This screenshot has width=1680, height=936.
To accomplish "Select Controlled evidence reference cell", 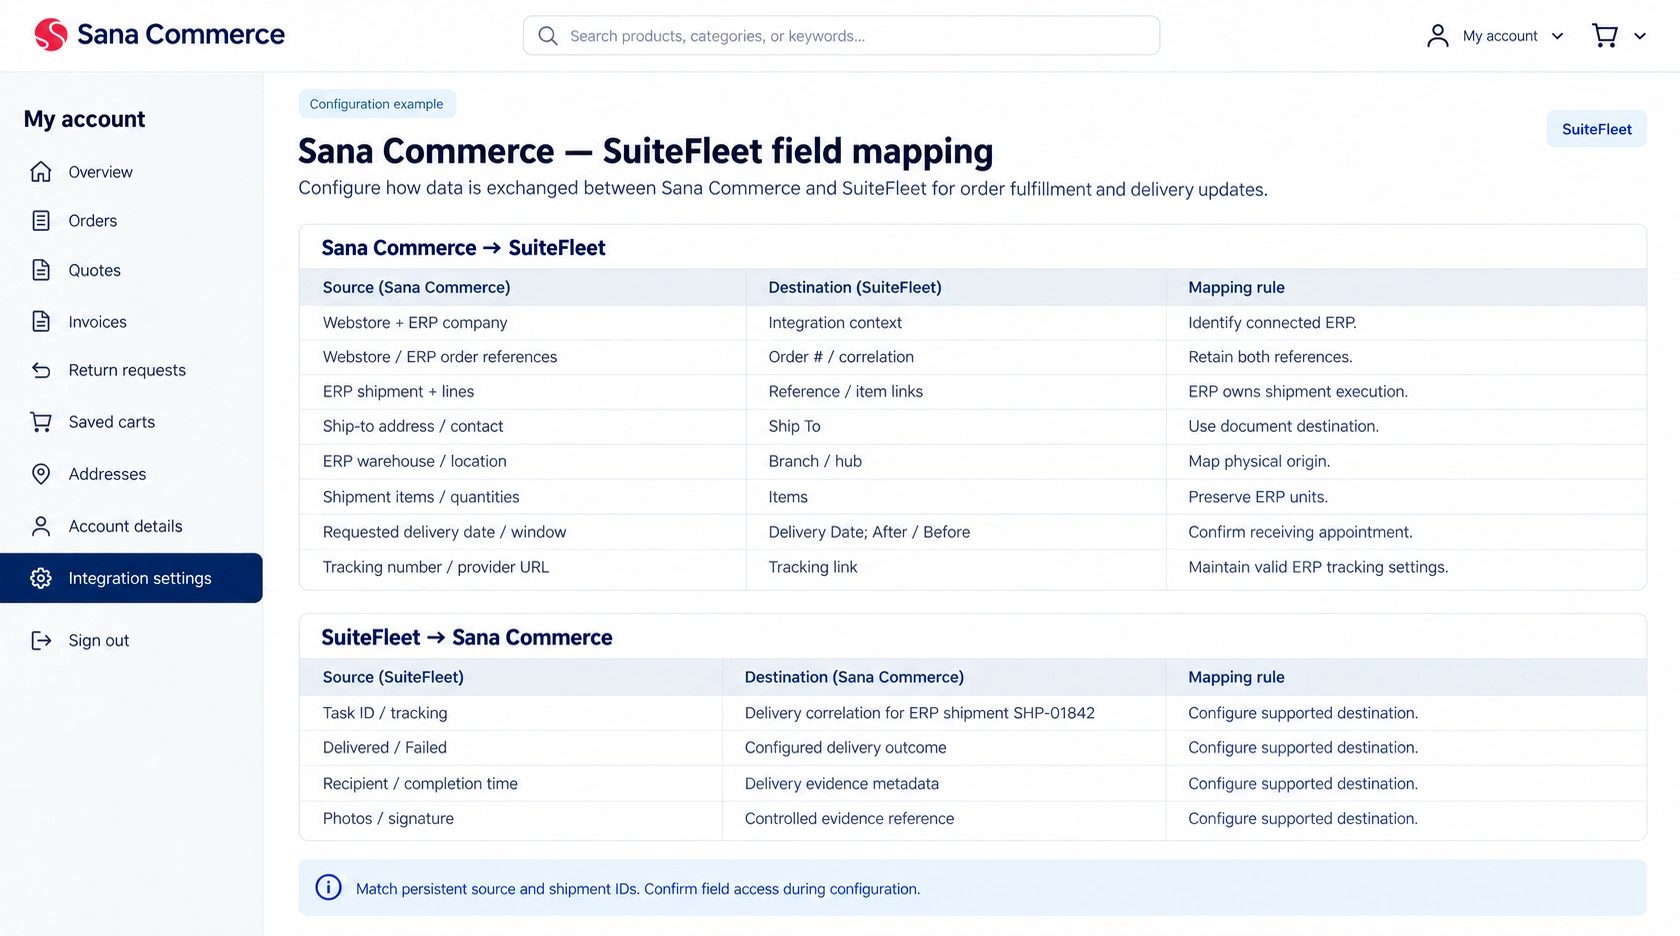I will (x=944, y=818).
